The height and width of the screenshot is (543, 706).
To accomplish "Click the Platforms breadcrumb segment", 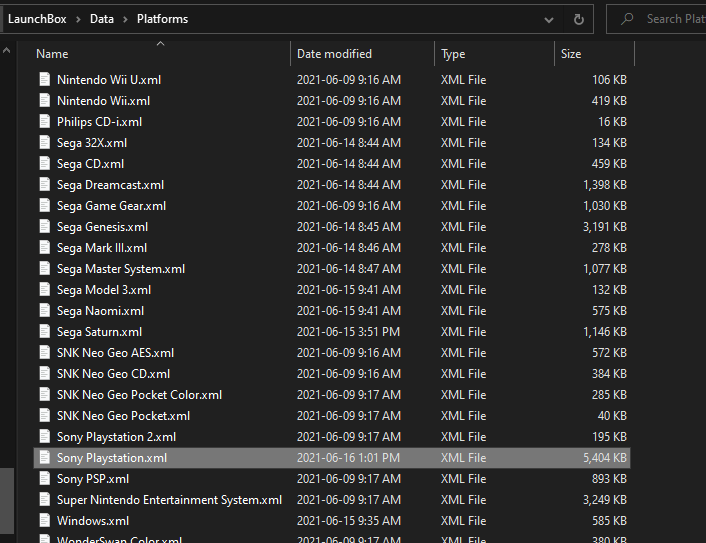I will (163, 19).
